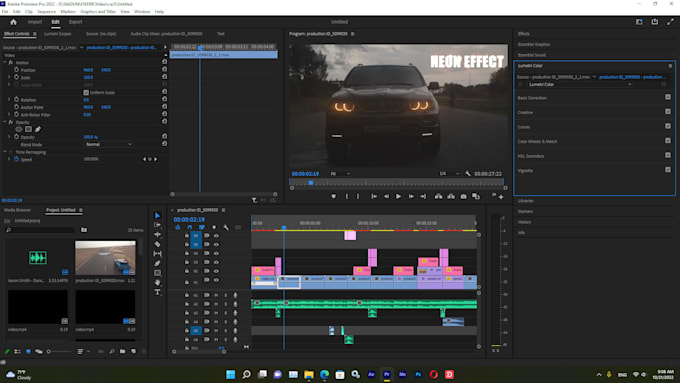This screenshot has height=383, width=680.
Task: Switch to the Import workspace tab
Action: pyautogui.click(x=35, y=22)
